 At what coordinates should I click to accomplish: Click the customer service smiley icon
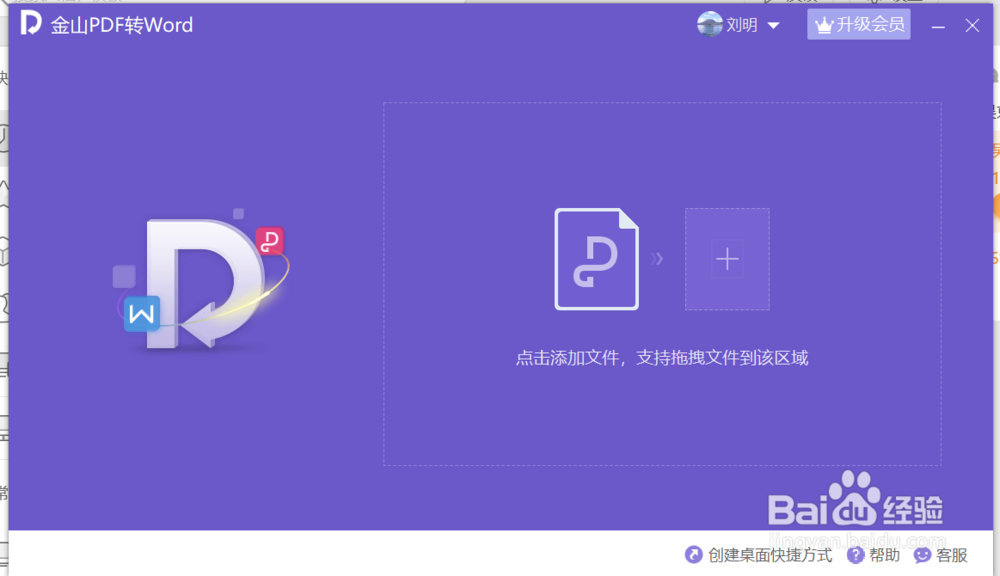click(922, 555)
